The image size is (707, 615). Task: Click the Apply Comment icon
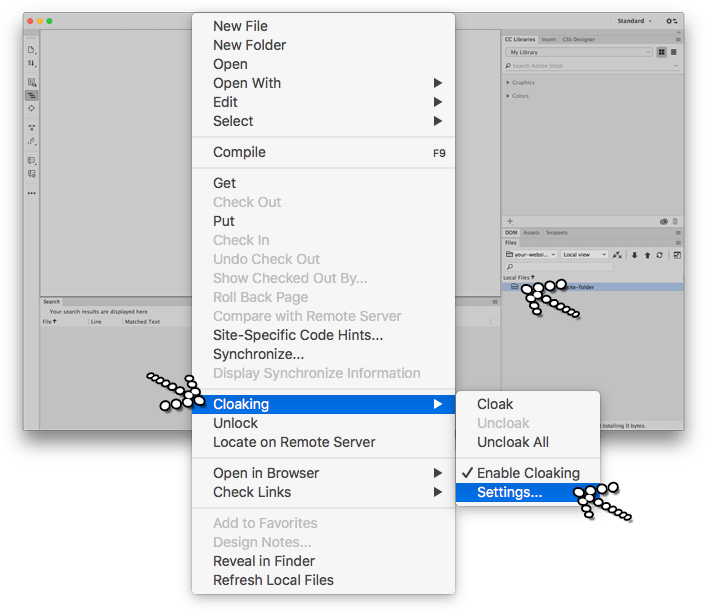tap(32, 161)
